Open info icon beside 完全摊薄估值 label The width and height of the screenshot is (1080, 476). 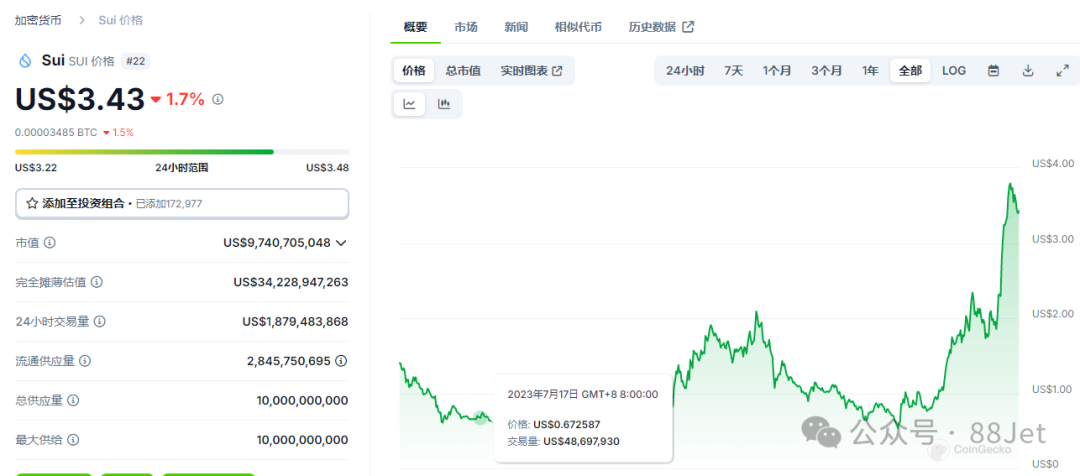pyautogui.click(x=97, y=282)
